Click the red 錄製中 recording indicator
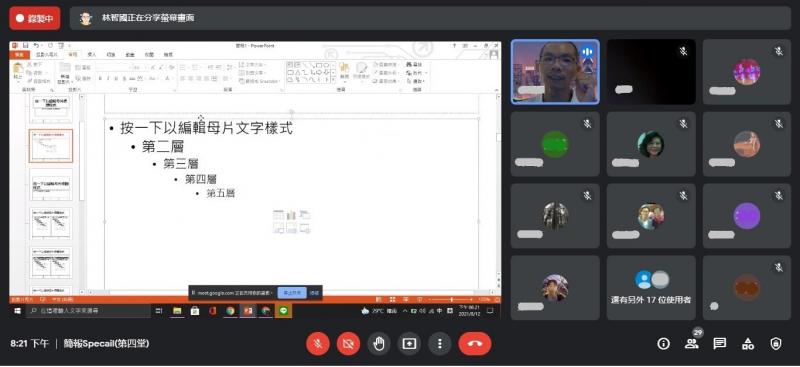 (x=35, y=18)
